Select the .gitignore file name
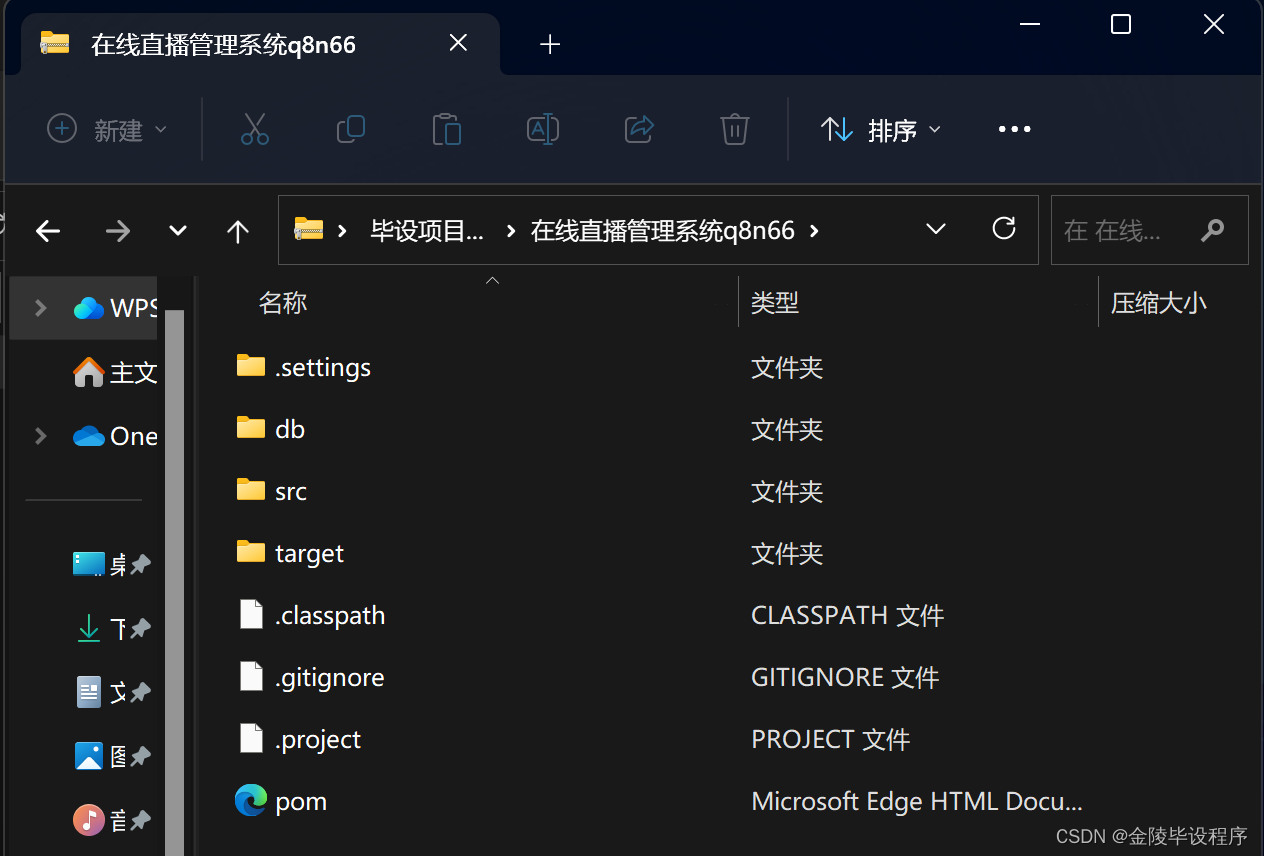 (x=330, y=677)
